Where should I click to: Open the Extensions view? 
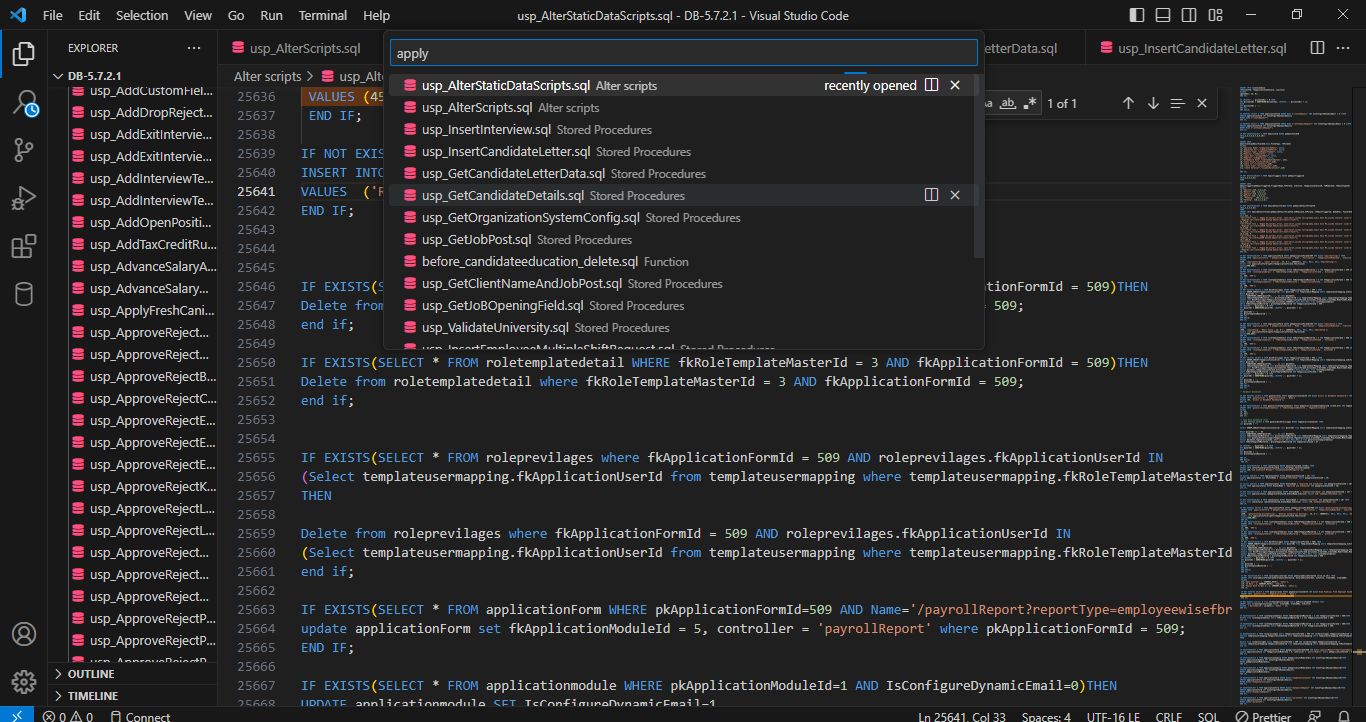[x=24, y=245]
